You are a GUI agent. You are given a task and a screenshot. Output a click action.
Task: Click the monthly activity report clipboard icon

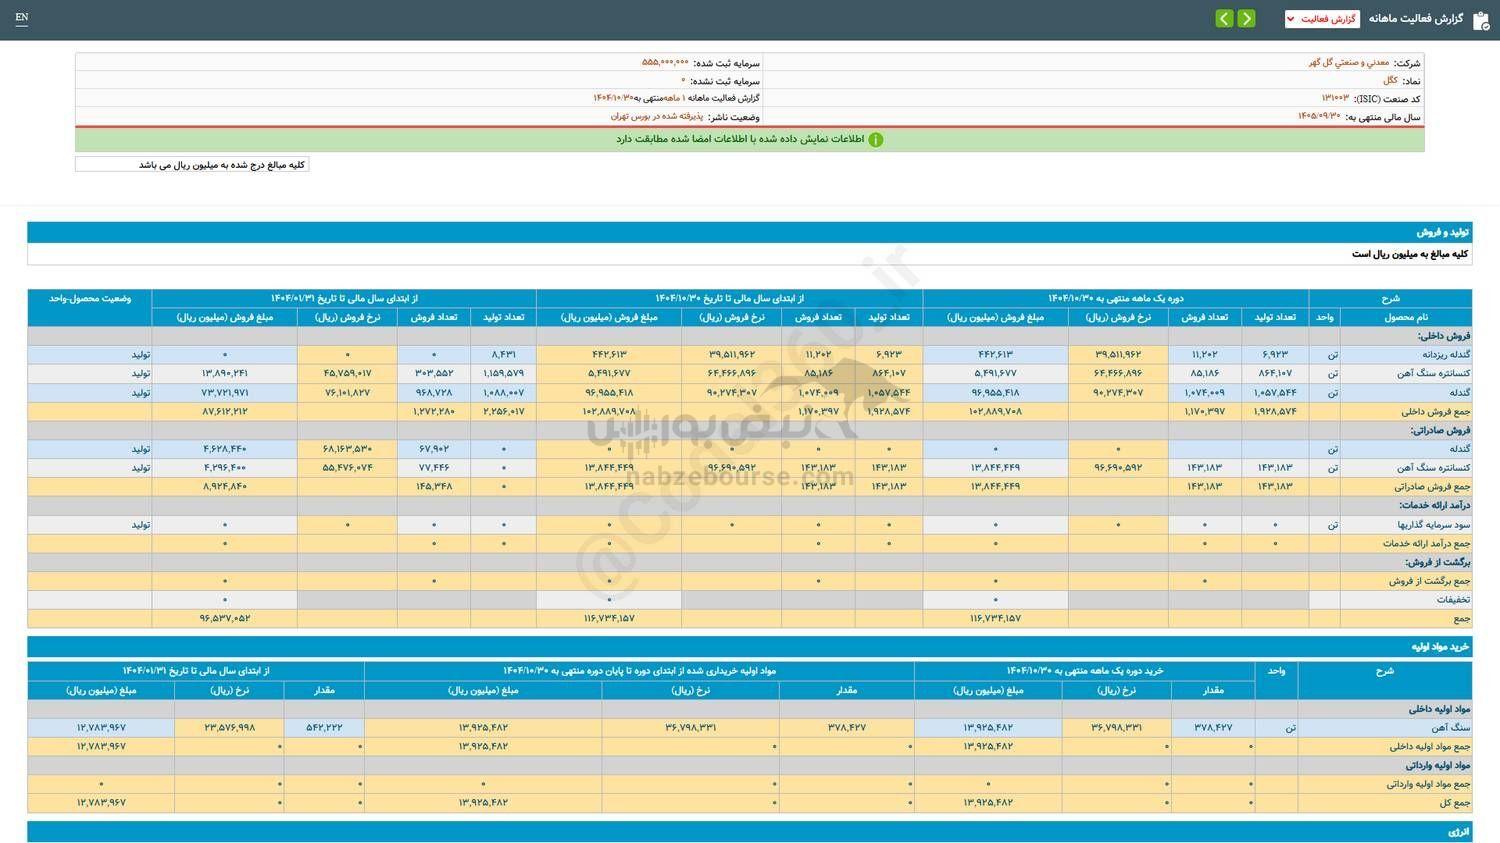tap(1481, 20)
